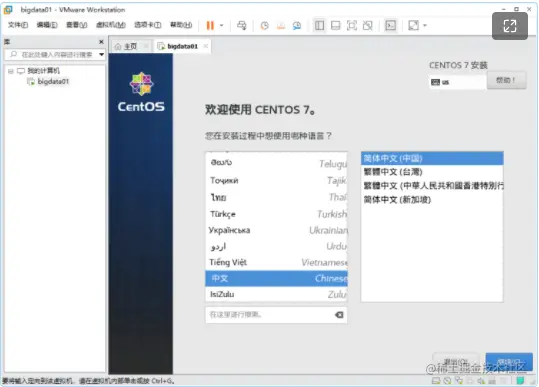Click the 帮助 help button

pyautogui.click(x=506, y=81)
